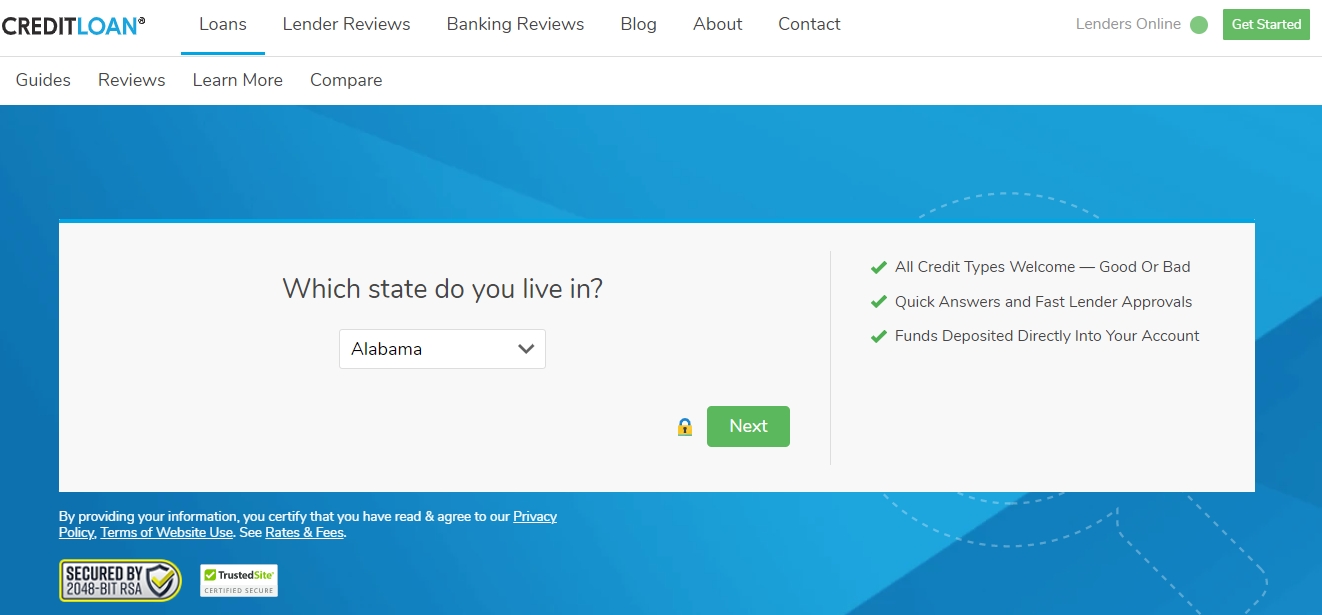Click the Secured by 2048-bit RSA badge
Screen dimensions: 1322x615
pyautogui.click(x=120, y=580)
